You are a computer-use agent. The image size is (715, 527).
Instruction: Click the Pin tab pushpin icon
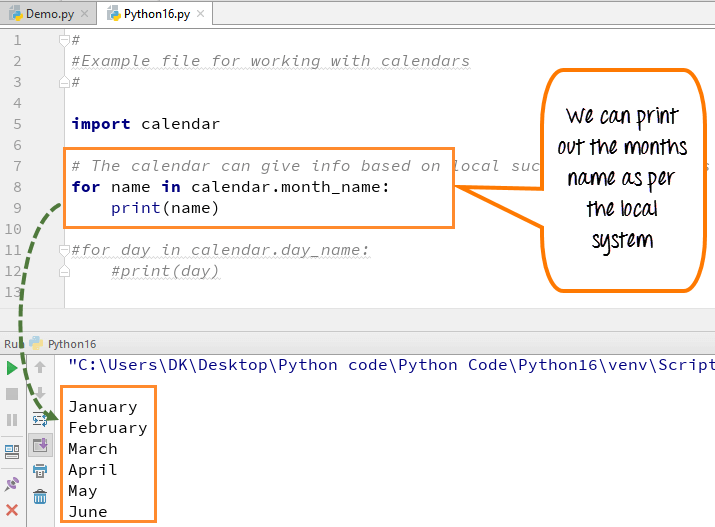tap(12, 483)
